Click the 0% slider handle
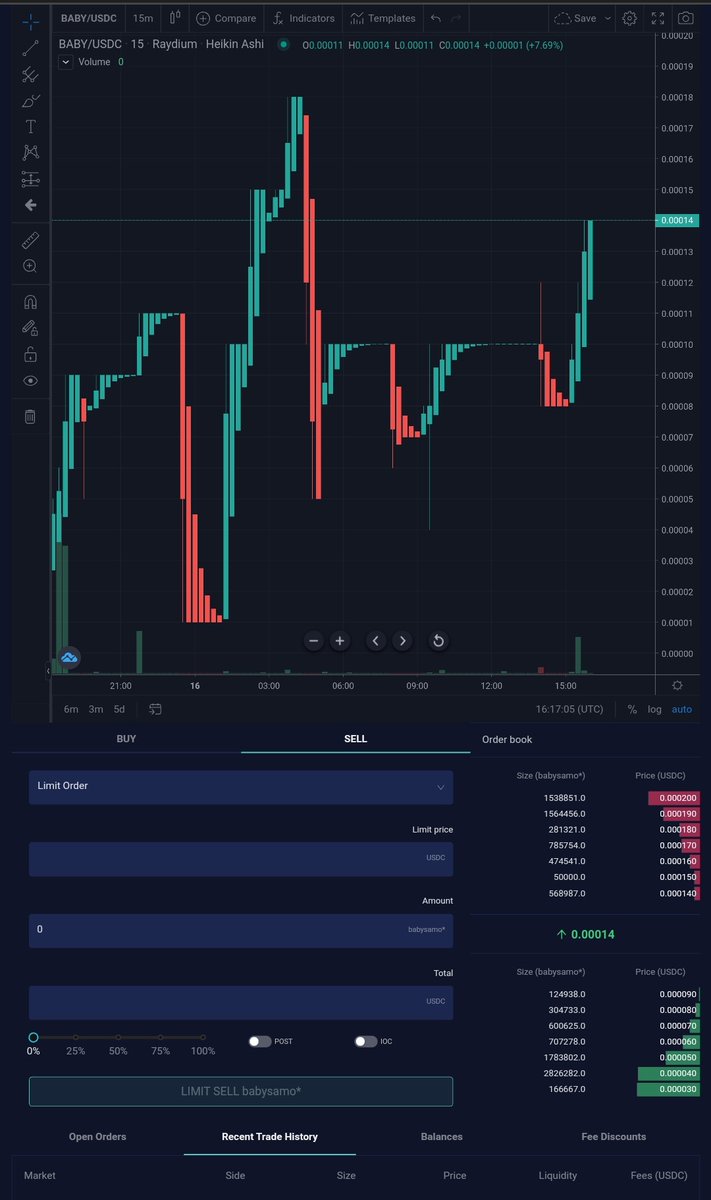The width and height of the screenshot is (711, 1200). click(x=33, y=1038)
